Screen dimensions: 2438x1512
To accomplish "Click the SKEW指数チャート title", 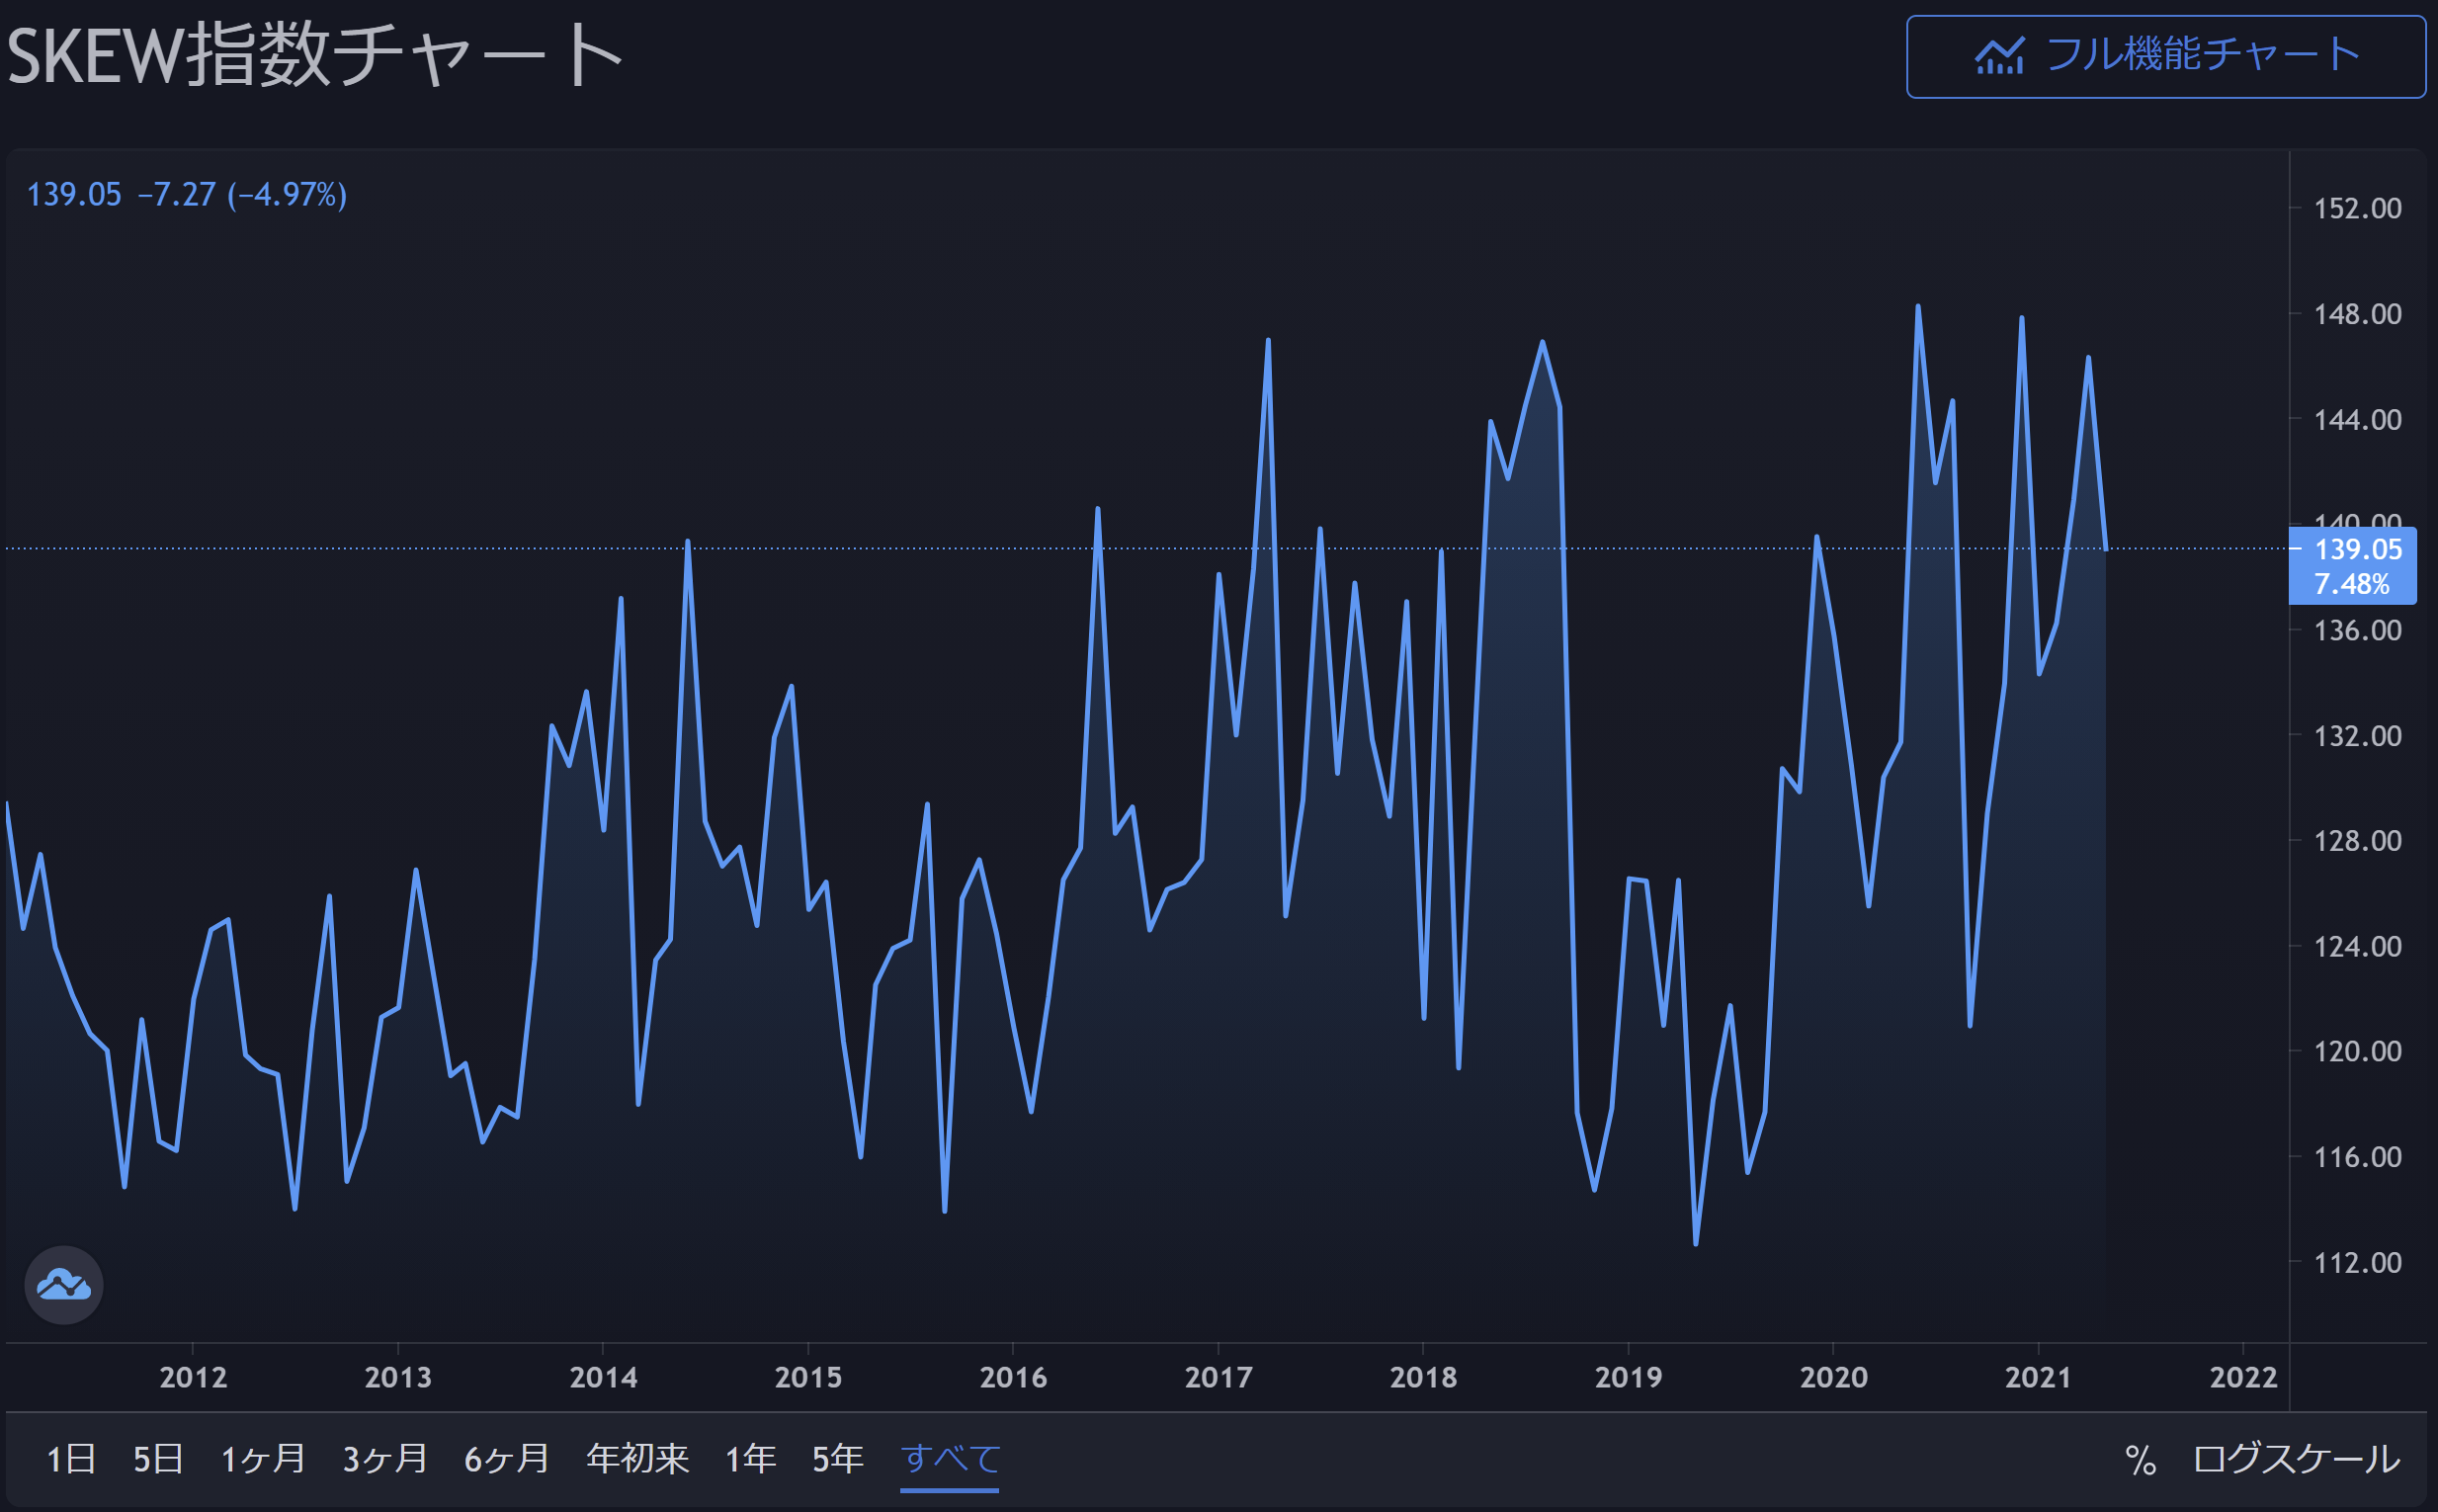I will pyautogui.click(x=315, y=56).
